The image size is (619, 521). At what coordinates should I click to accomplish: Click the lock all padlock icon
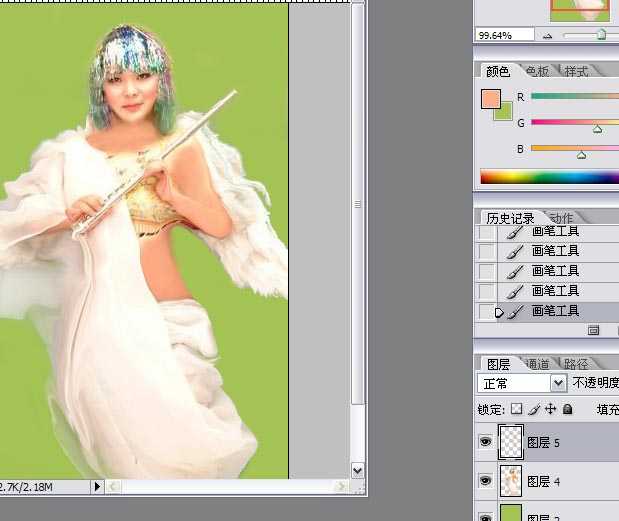pos(567,409)
